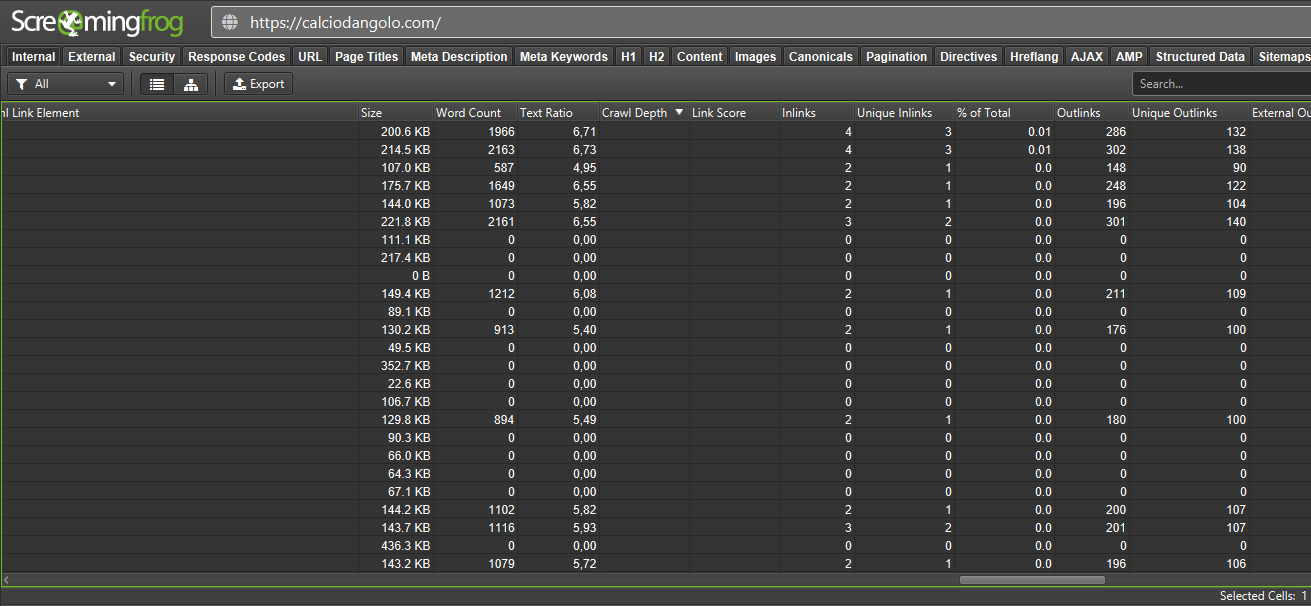
Task: Export the crawl data
Action: (259, 84)
